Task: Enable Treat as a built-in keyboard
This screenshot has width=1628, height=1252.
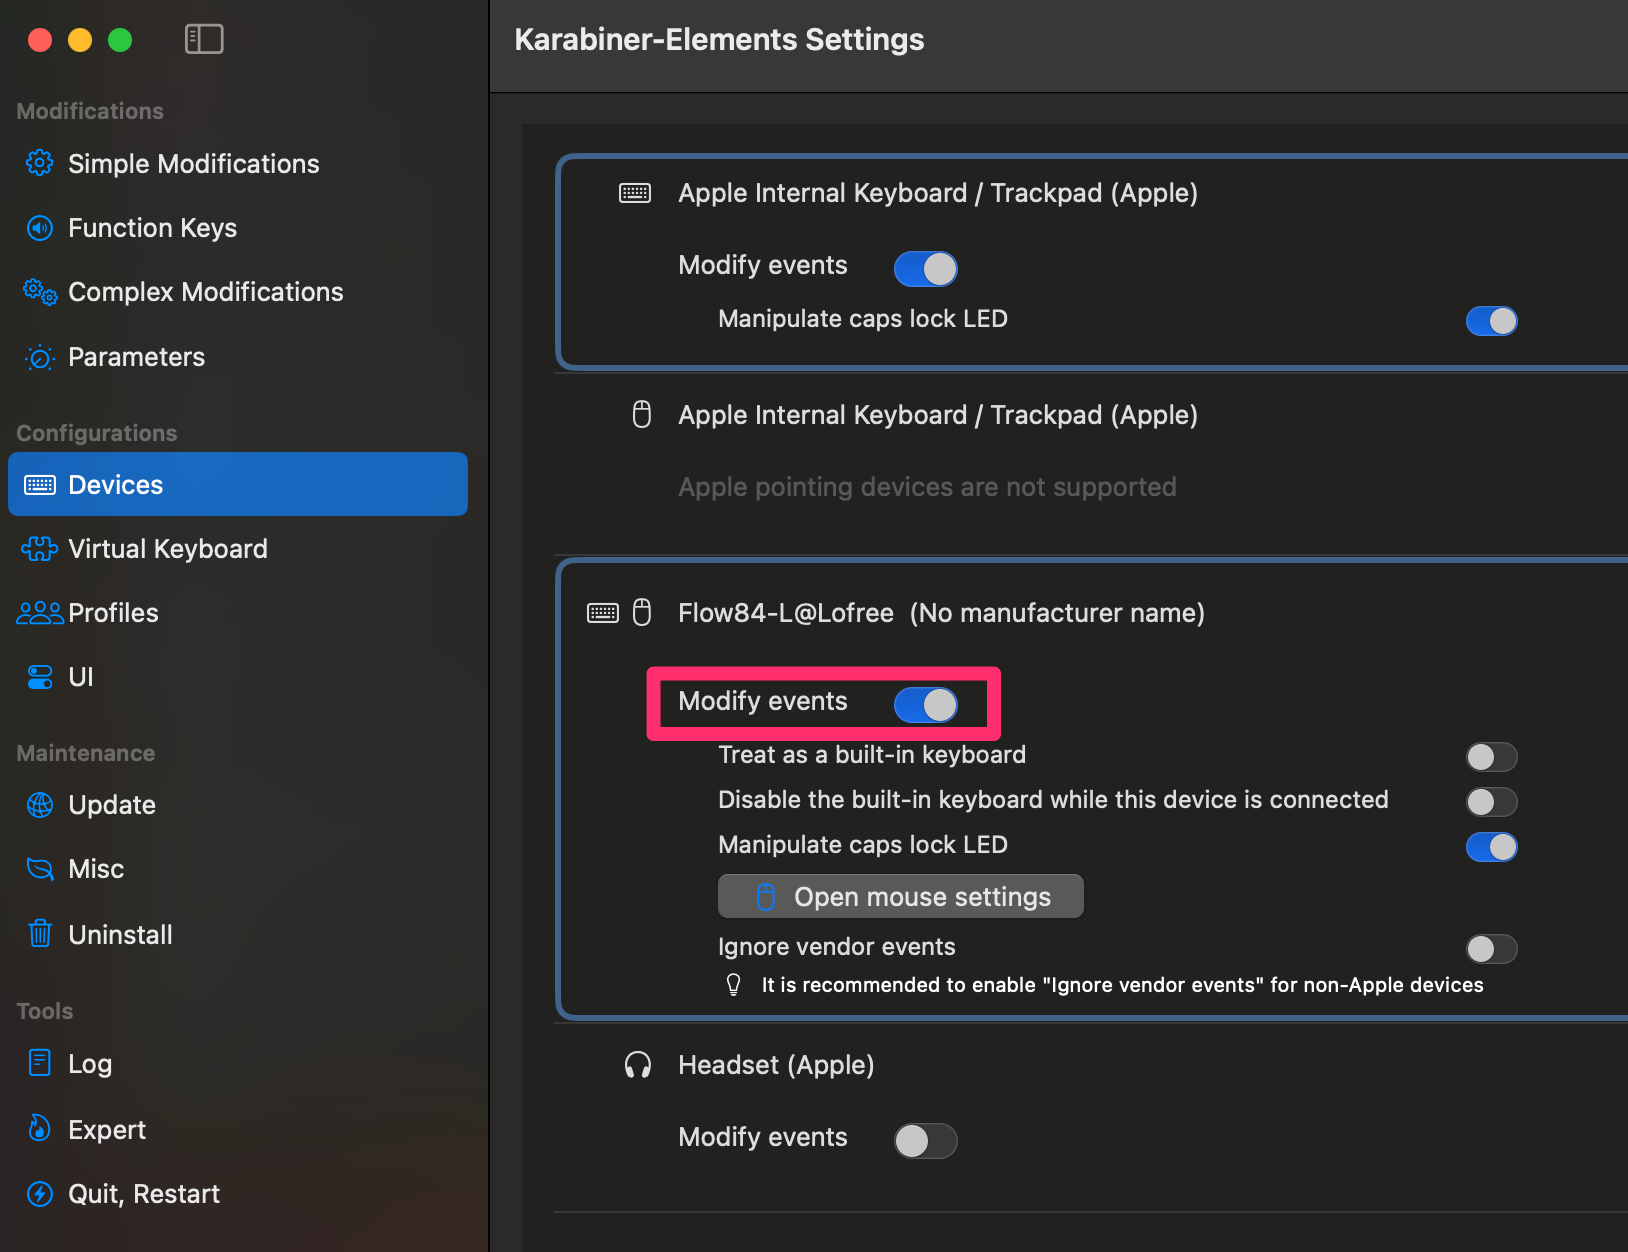Action: pos(1491,757)
